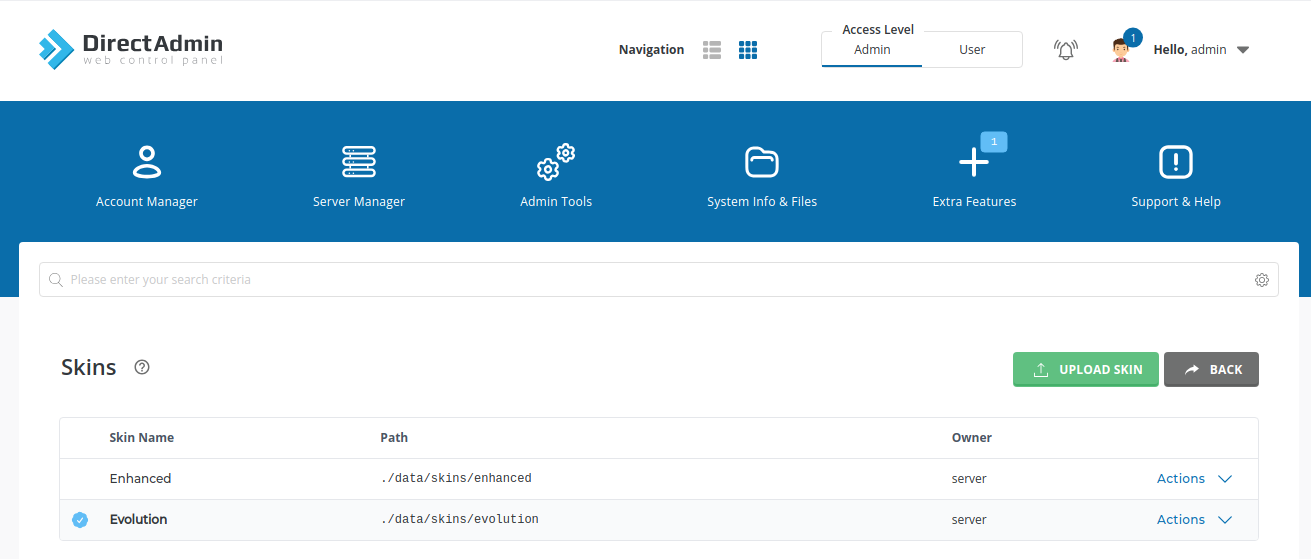Image resolution: width=1311 pixels, height=559 pixels.
Task: Open Admin Tools gear icon
Action: (x=556, y=162)
